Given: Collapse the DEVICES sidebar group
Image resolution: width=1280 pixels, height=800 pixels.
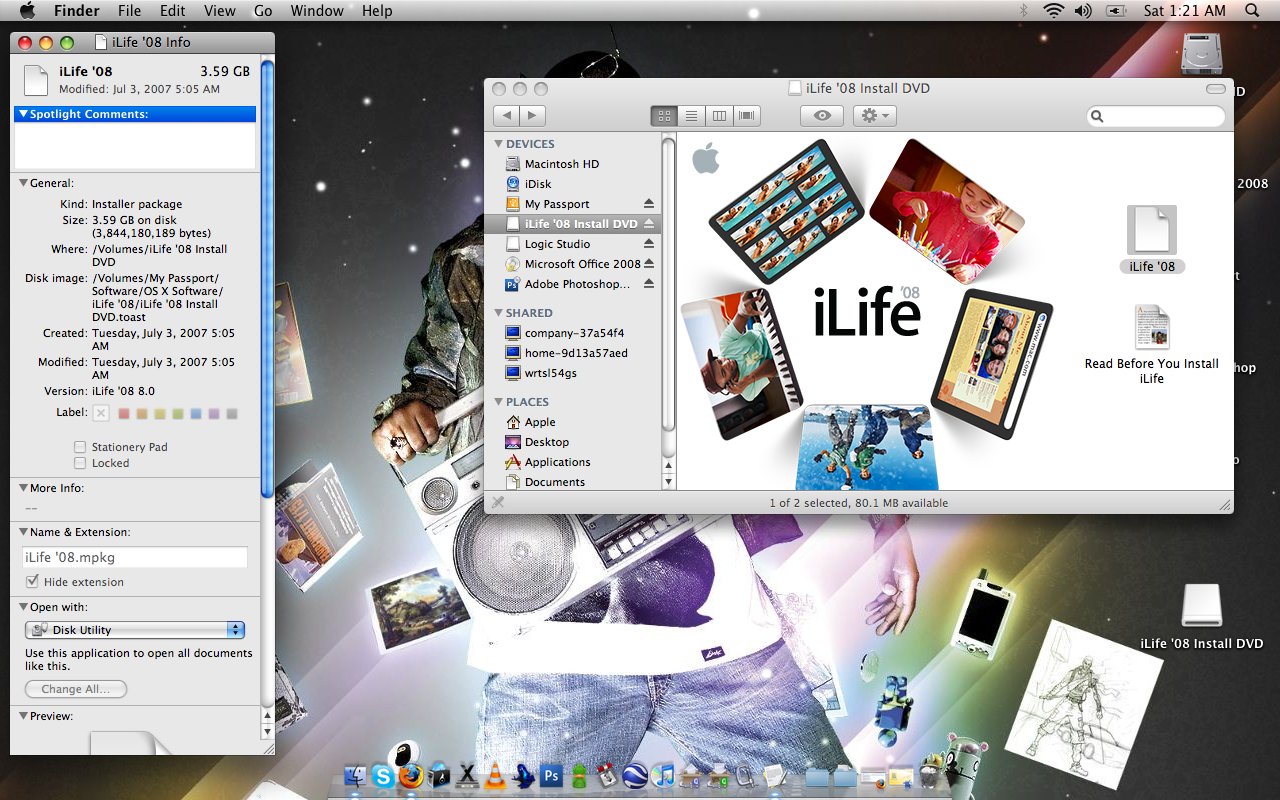Looking at the screenshot, I should tap(499, 144).
